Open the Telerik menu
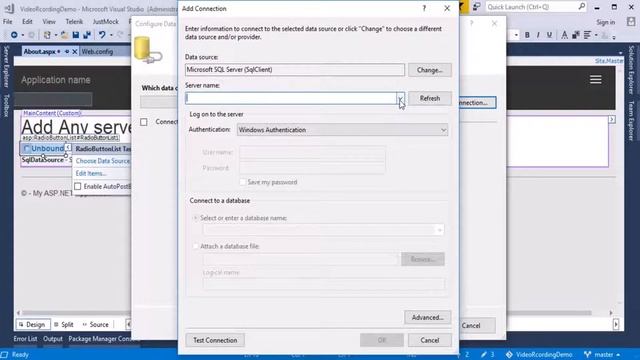Viewport: 640px width, 360px height. [x=74, y=22]
